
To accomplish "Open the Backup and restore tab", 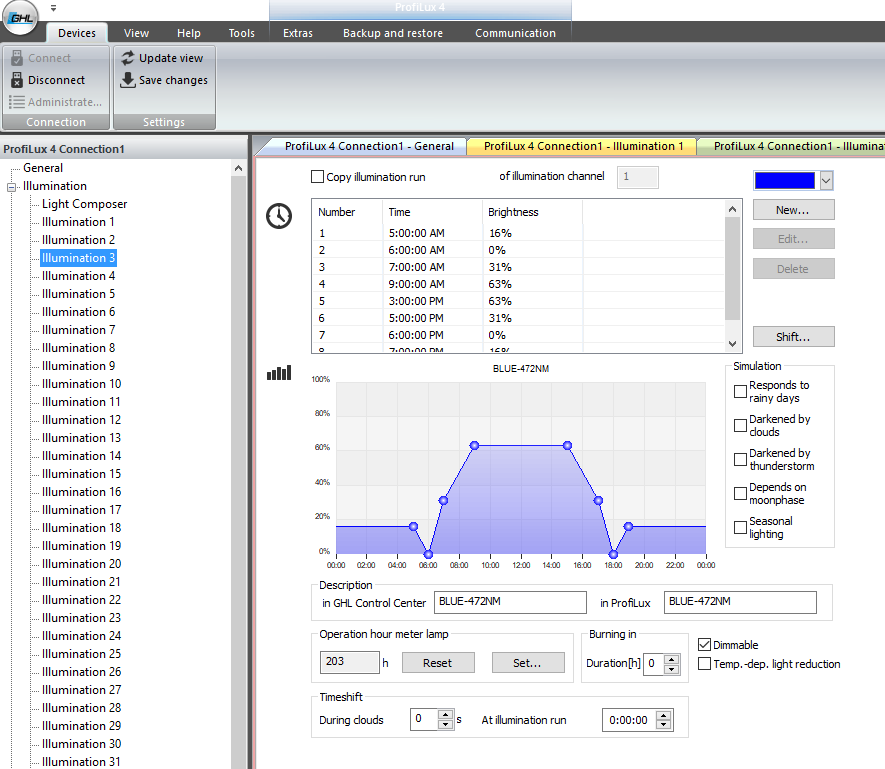I will tap(393, 33).
